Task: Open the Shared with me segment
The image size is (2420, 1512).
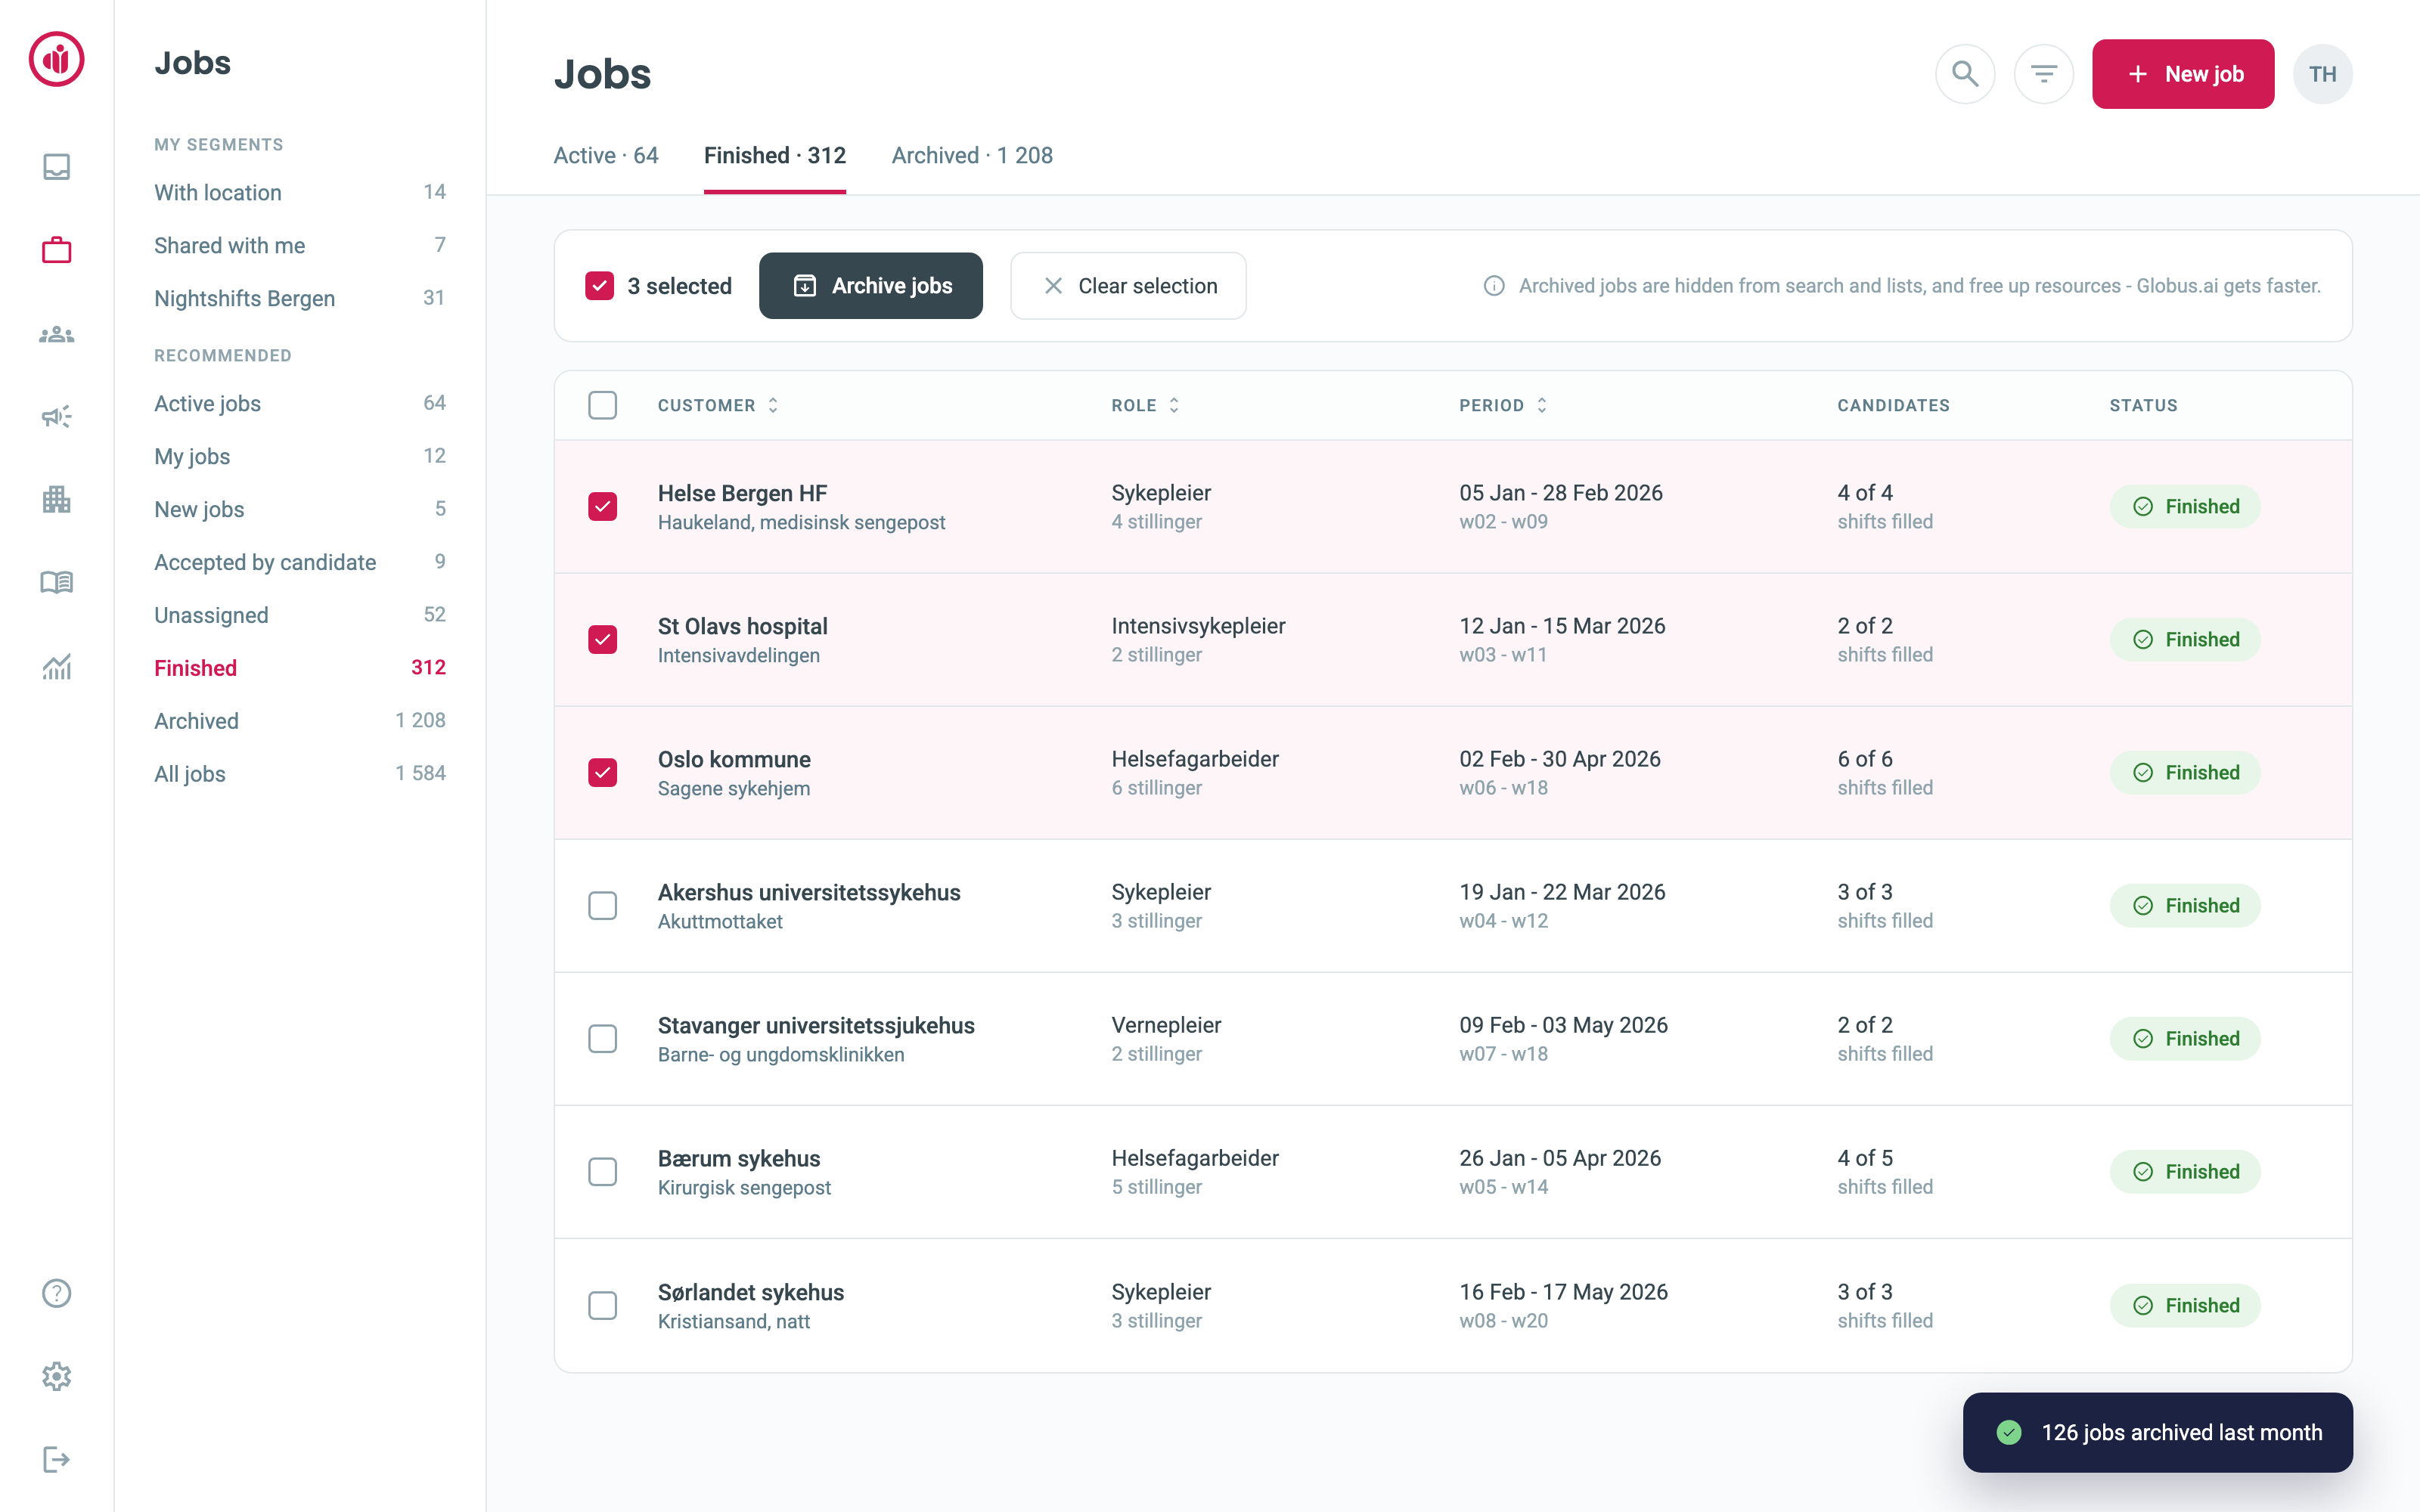Action: [299, 245]
